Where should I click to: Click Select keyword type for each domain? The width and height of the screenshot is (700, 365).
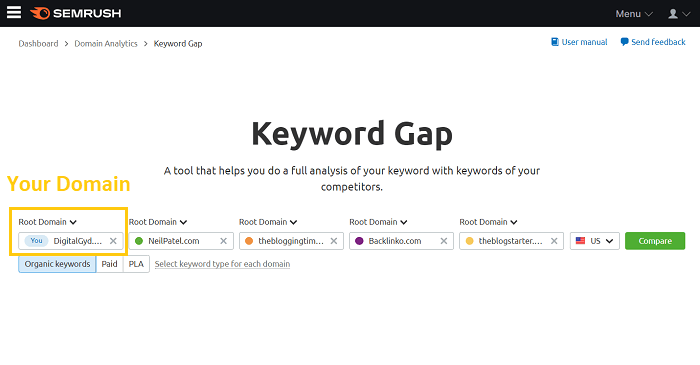222,264
